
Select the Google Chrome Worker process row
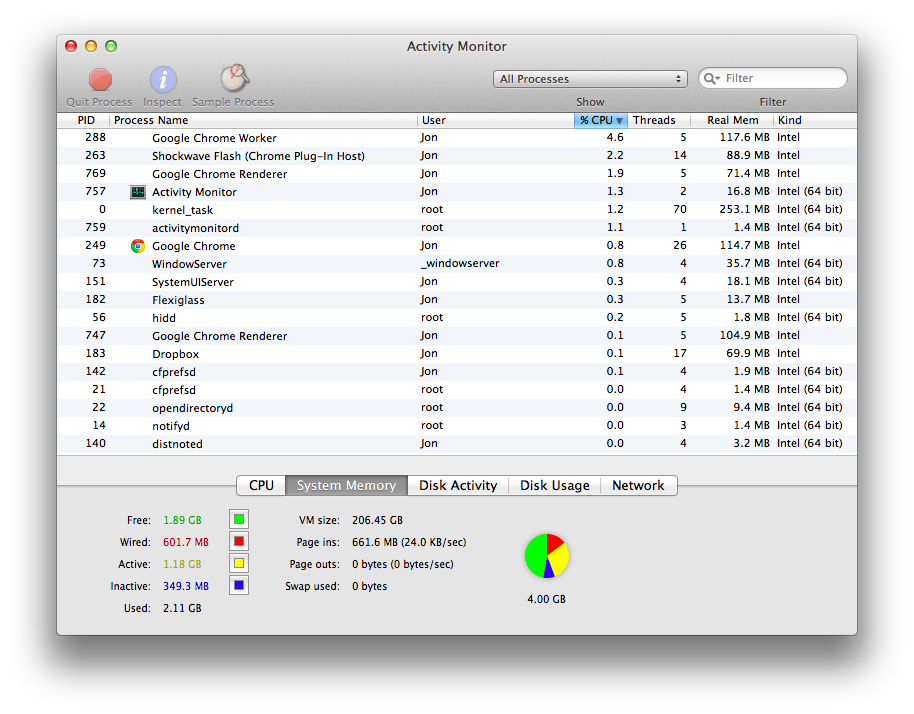(x=457, y=138)
